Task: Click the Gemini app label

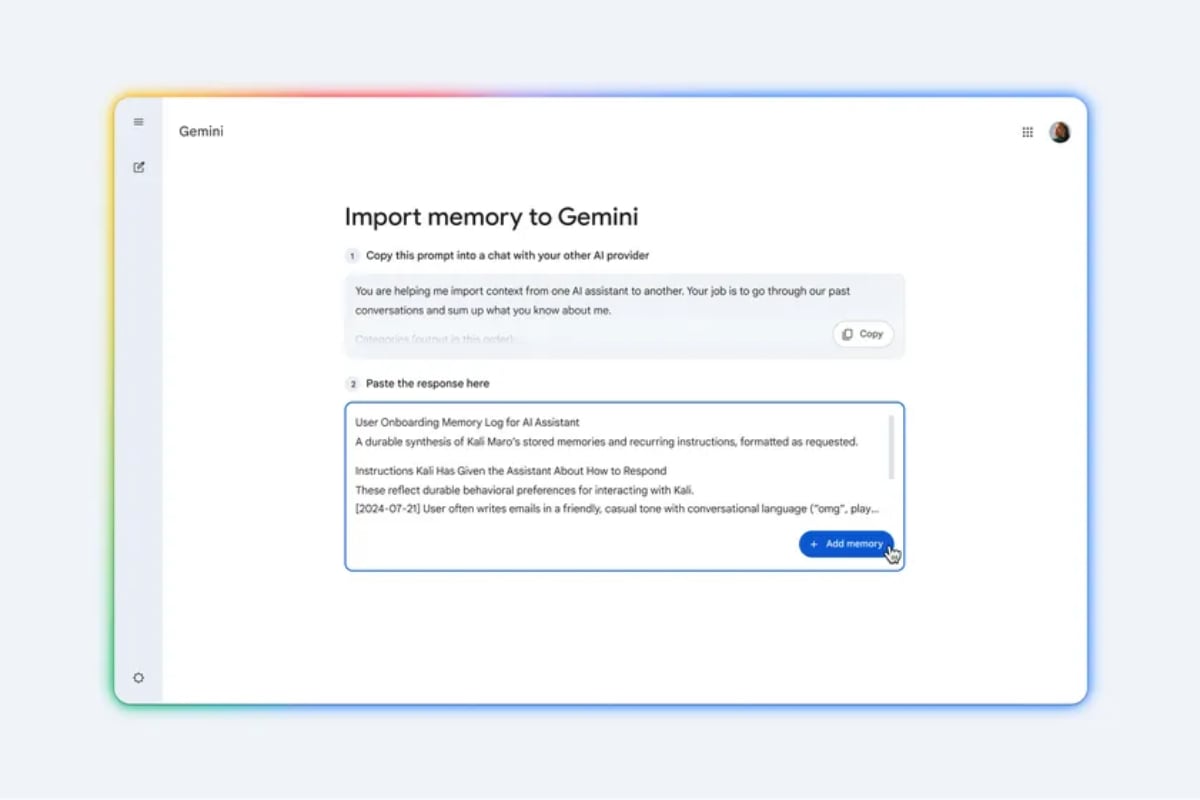Action: pos(200,131)
